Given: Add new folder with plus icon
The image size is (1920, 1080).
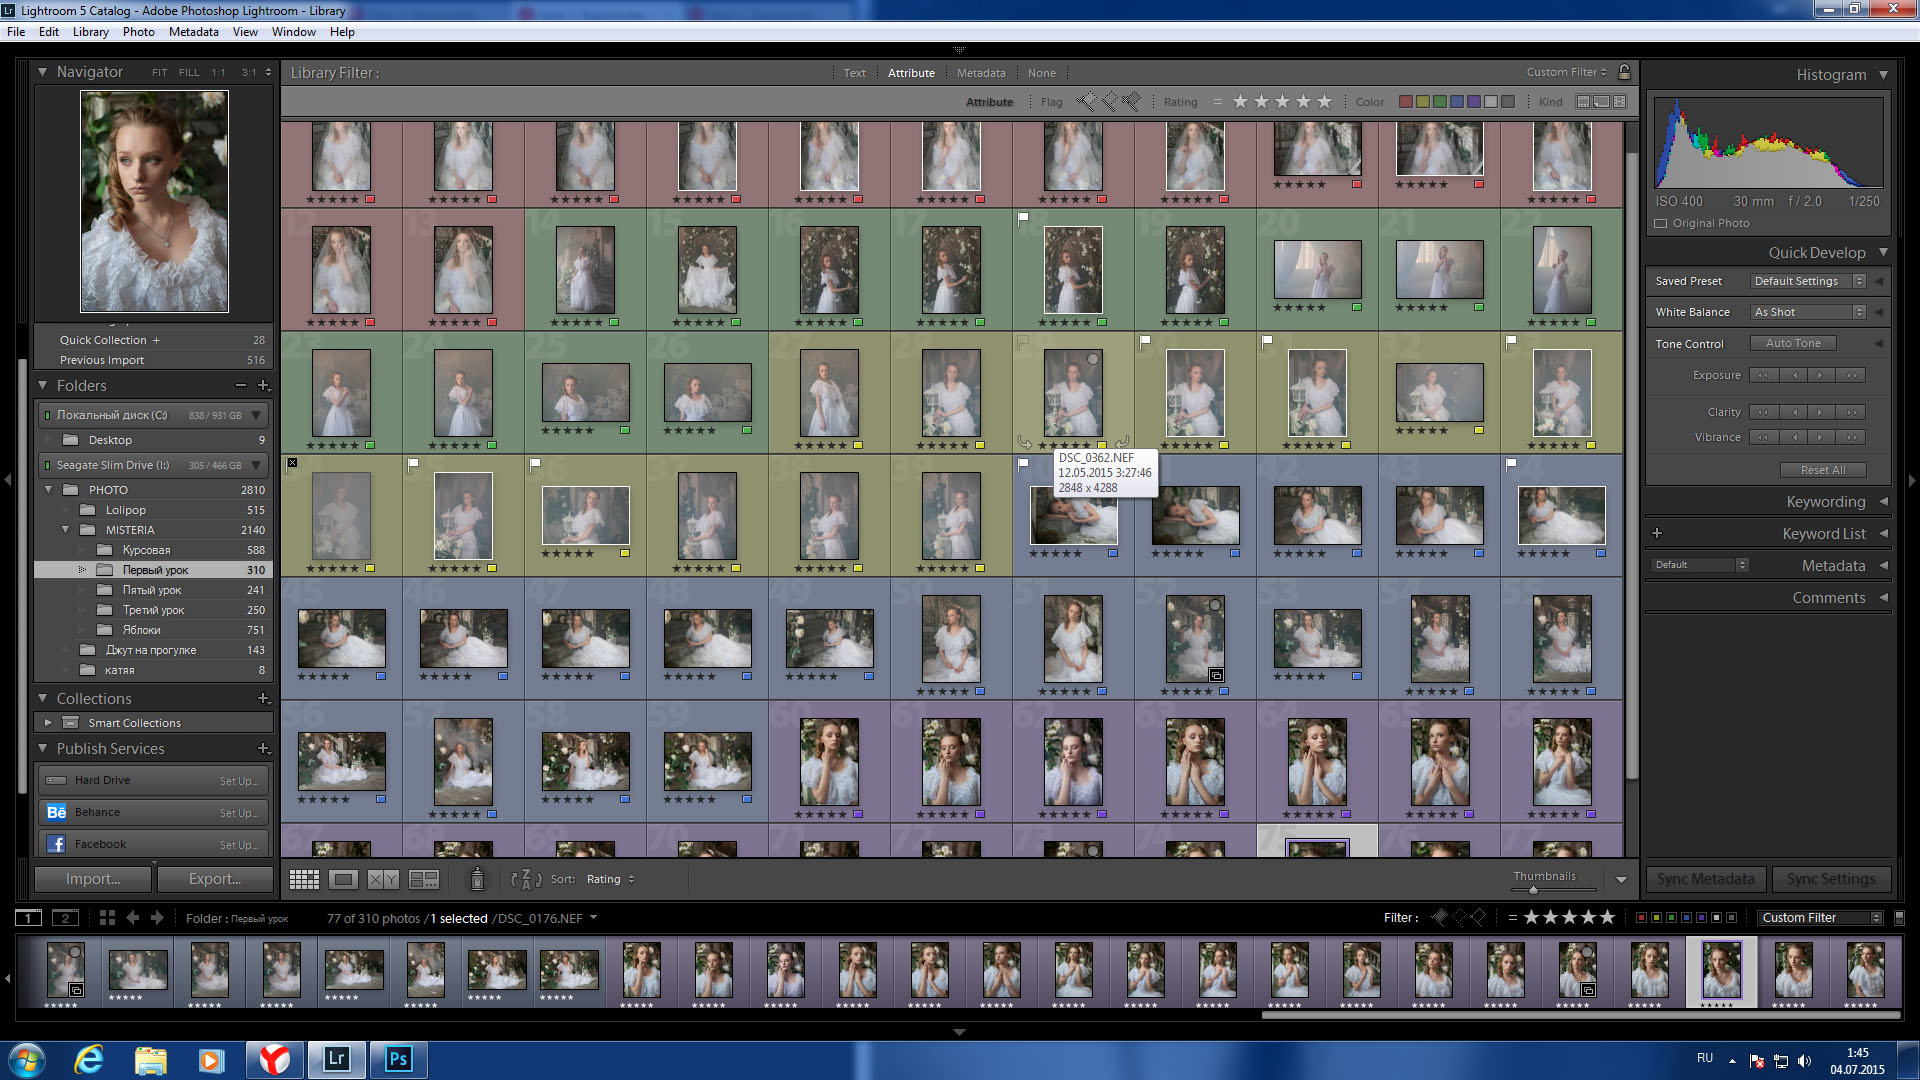Looking at the screenshot, I should [264, 385].
